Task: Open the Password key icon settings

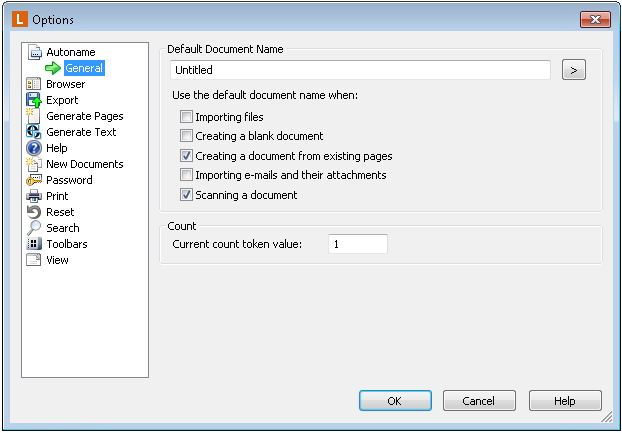Action: [x=34, y=180]
